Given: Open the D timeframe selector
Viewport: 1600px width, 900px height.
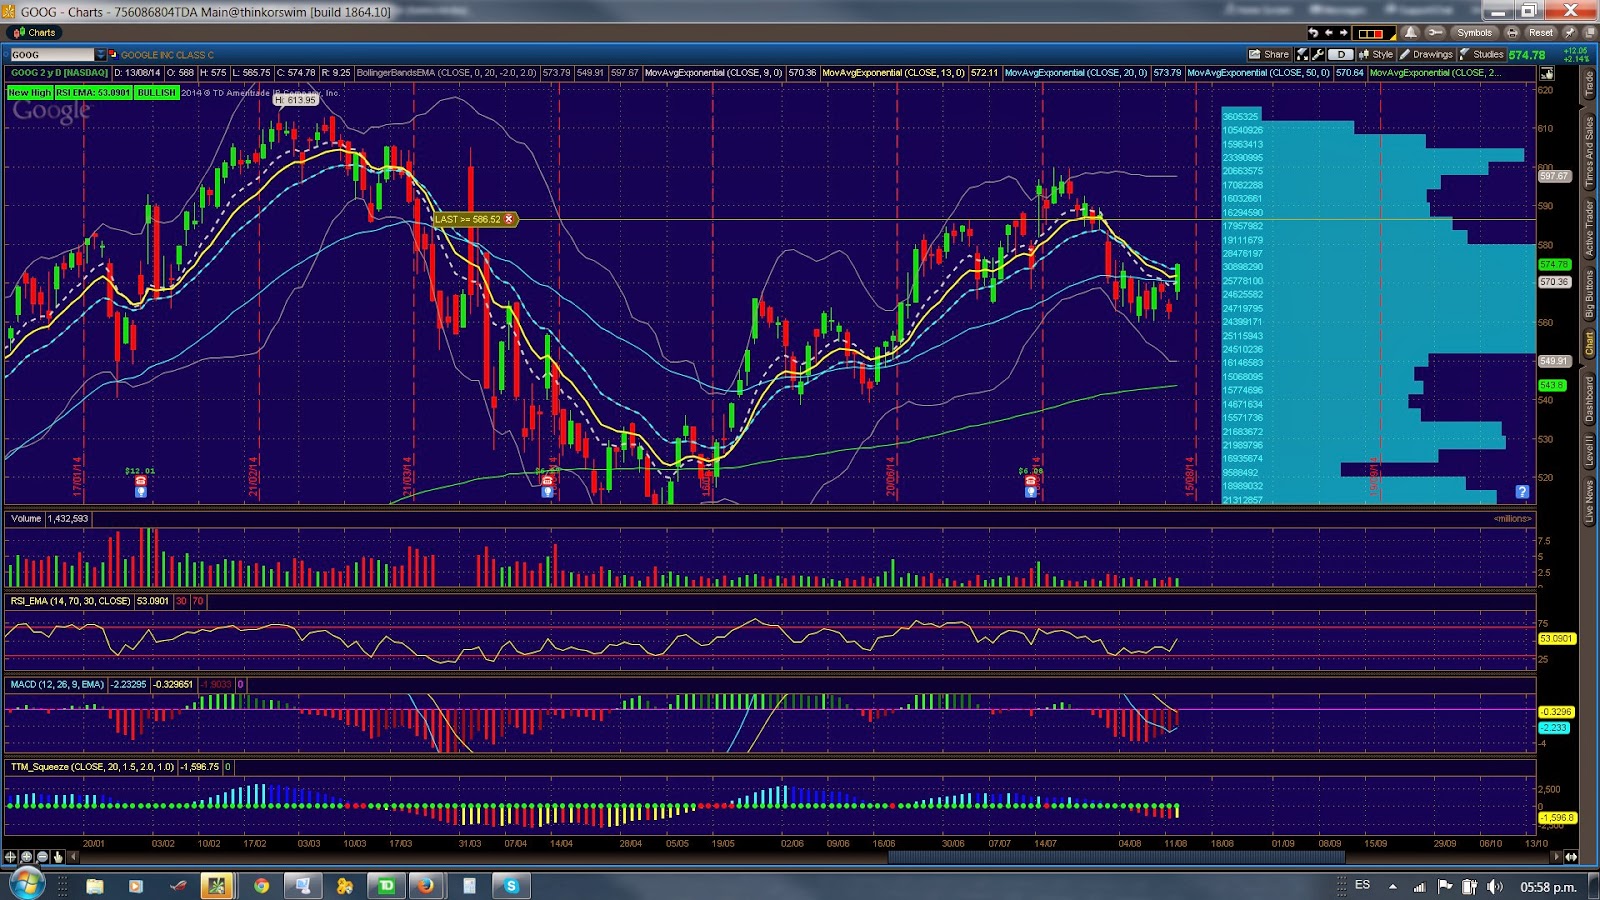Looking at the screenshot, I should pyautogui.click(x=1341, y=55).
